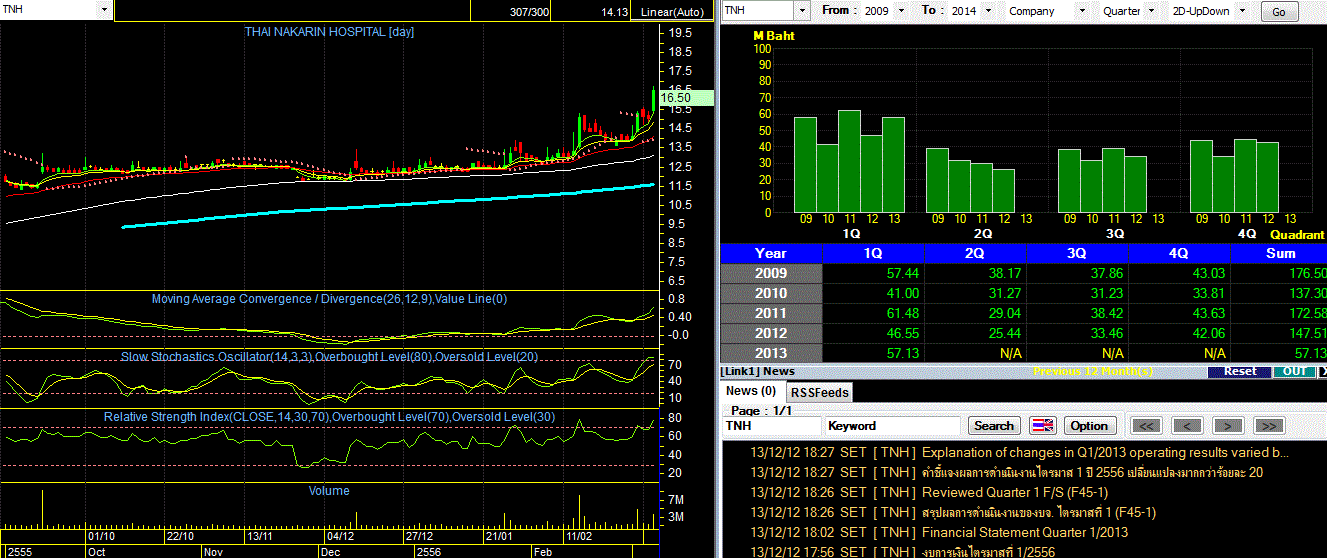Toggle the Thai/English language flag icon
Viewport: 1327px width, 558px height.
click(x=1042, y=425)
